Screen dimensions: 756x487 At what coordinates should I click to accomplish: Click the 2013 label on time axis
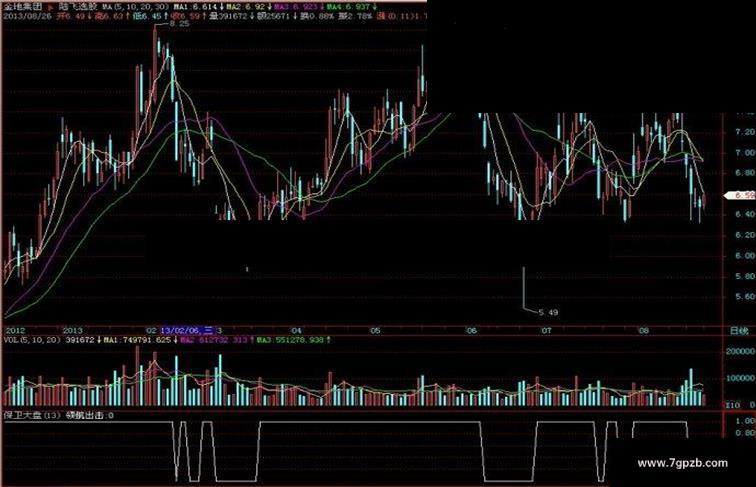click(x=73, y=331)
